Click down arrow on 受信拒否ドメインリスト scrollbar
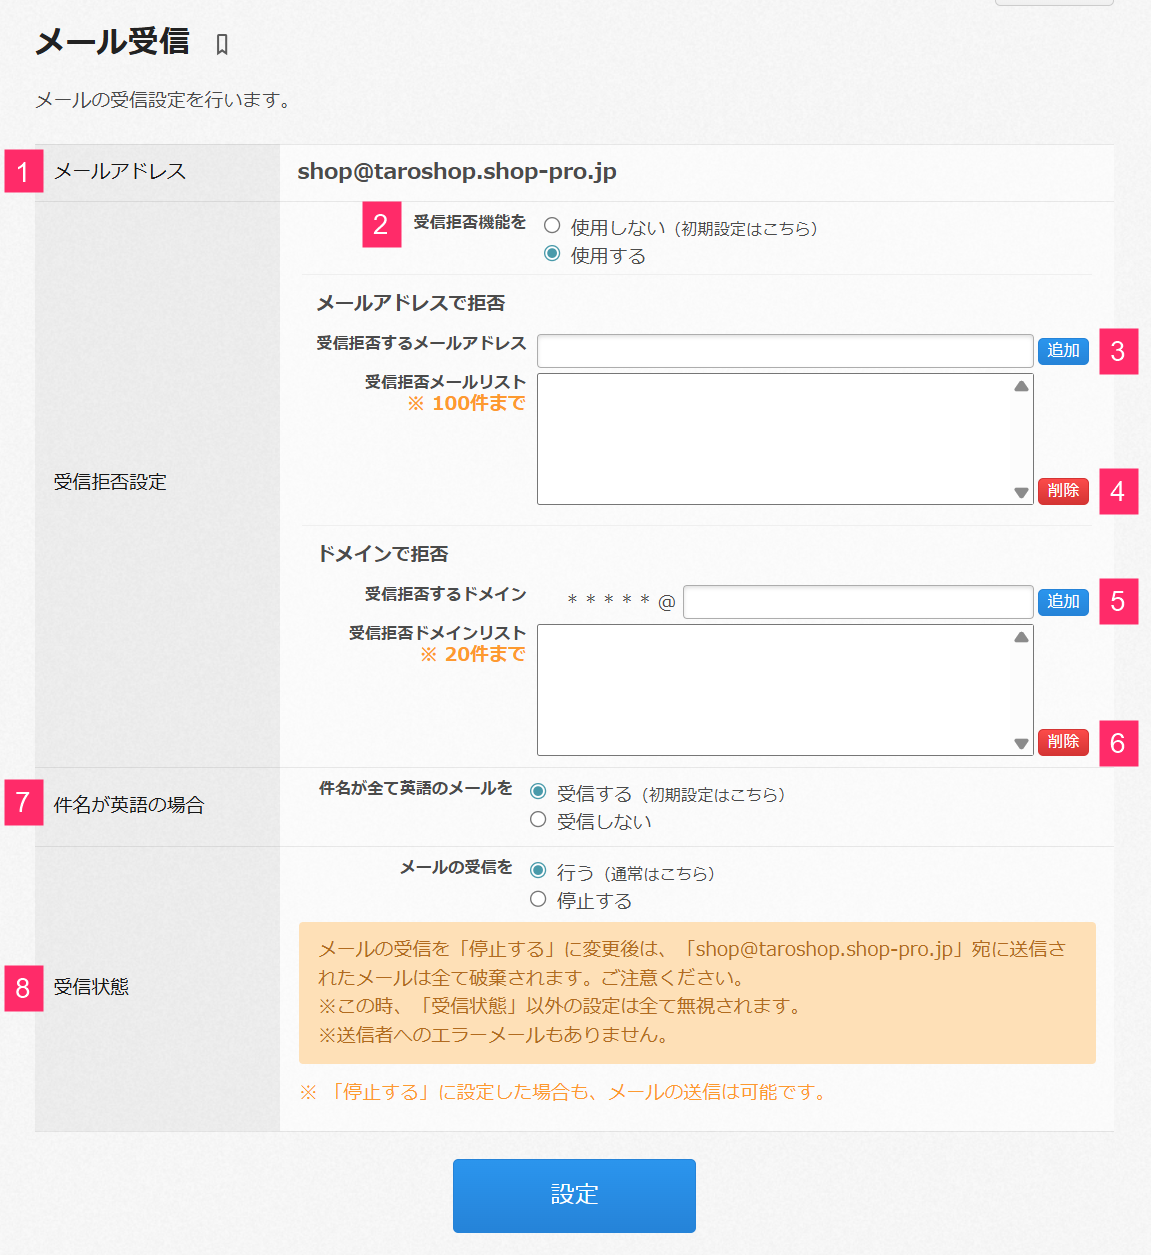 pos(1019,745)
